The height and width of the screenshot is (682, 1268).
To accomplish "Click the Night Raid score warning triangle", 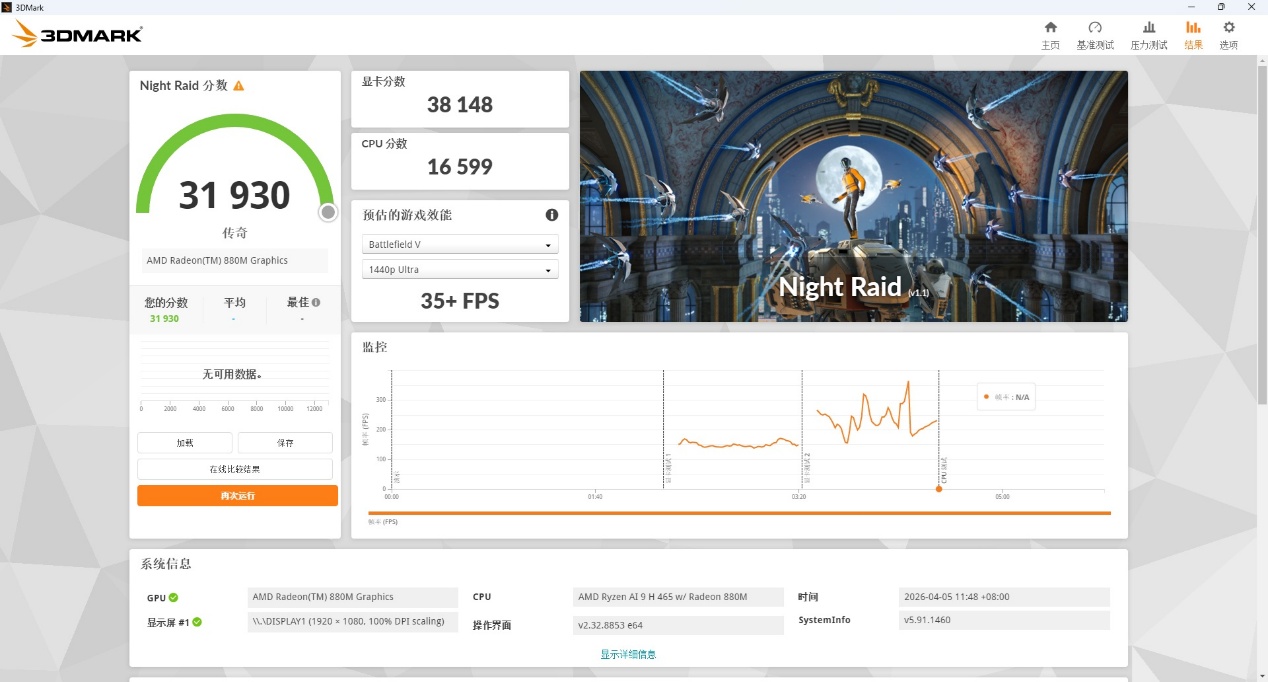I will pos(238,86).
